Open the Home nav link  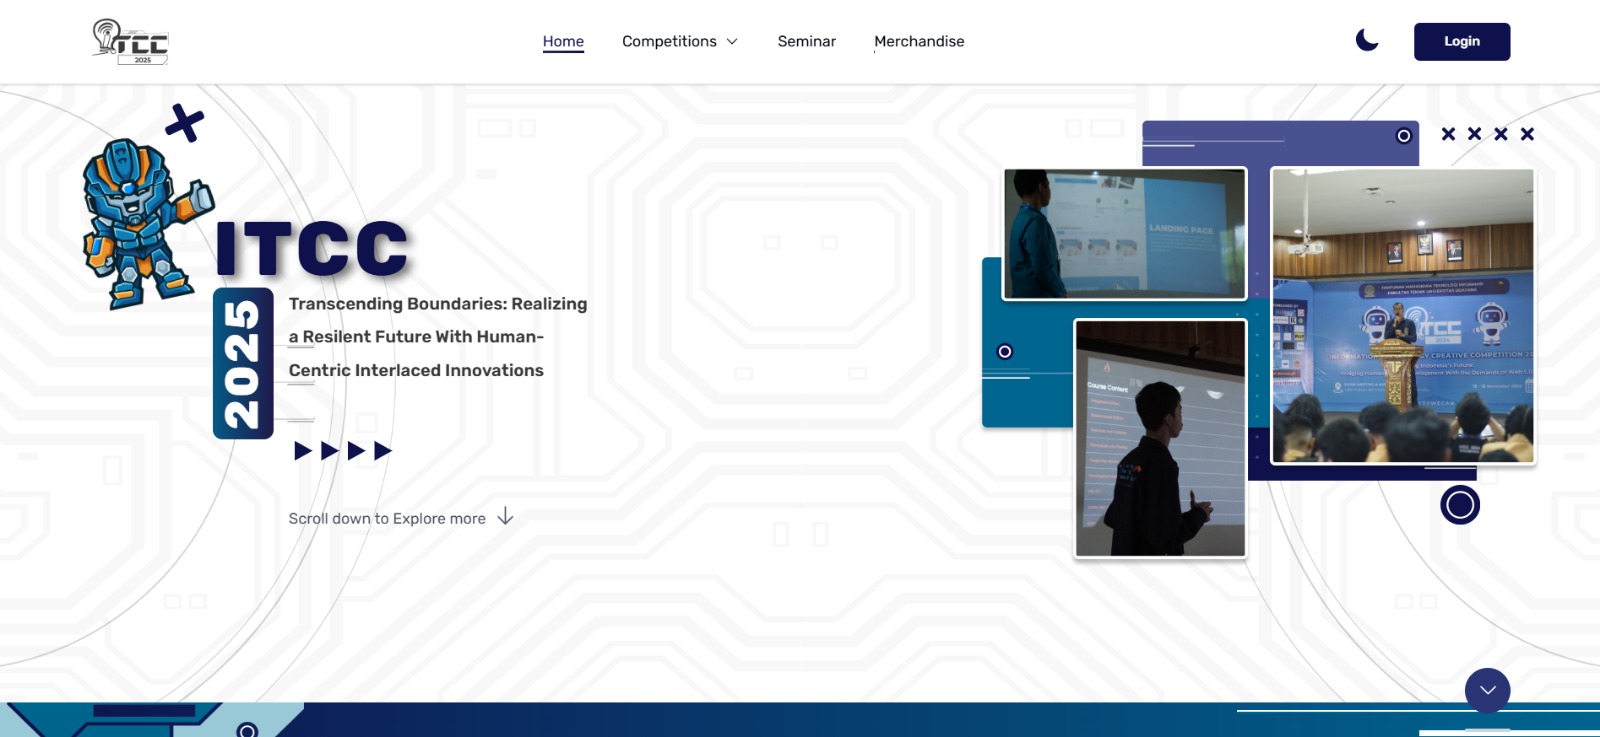563,41
